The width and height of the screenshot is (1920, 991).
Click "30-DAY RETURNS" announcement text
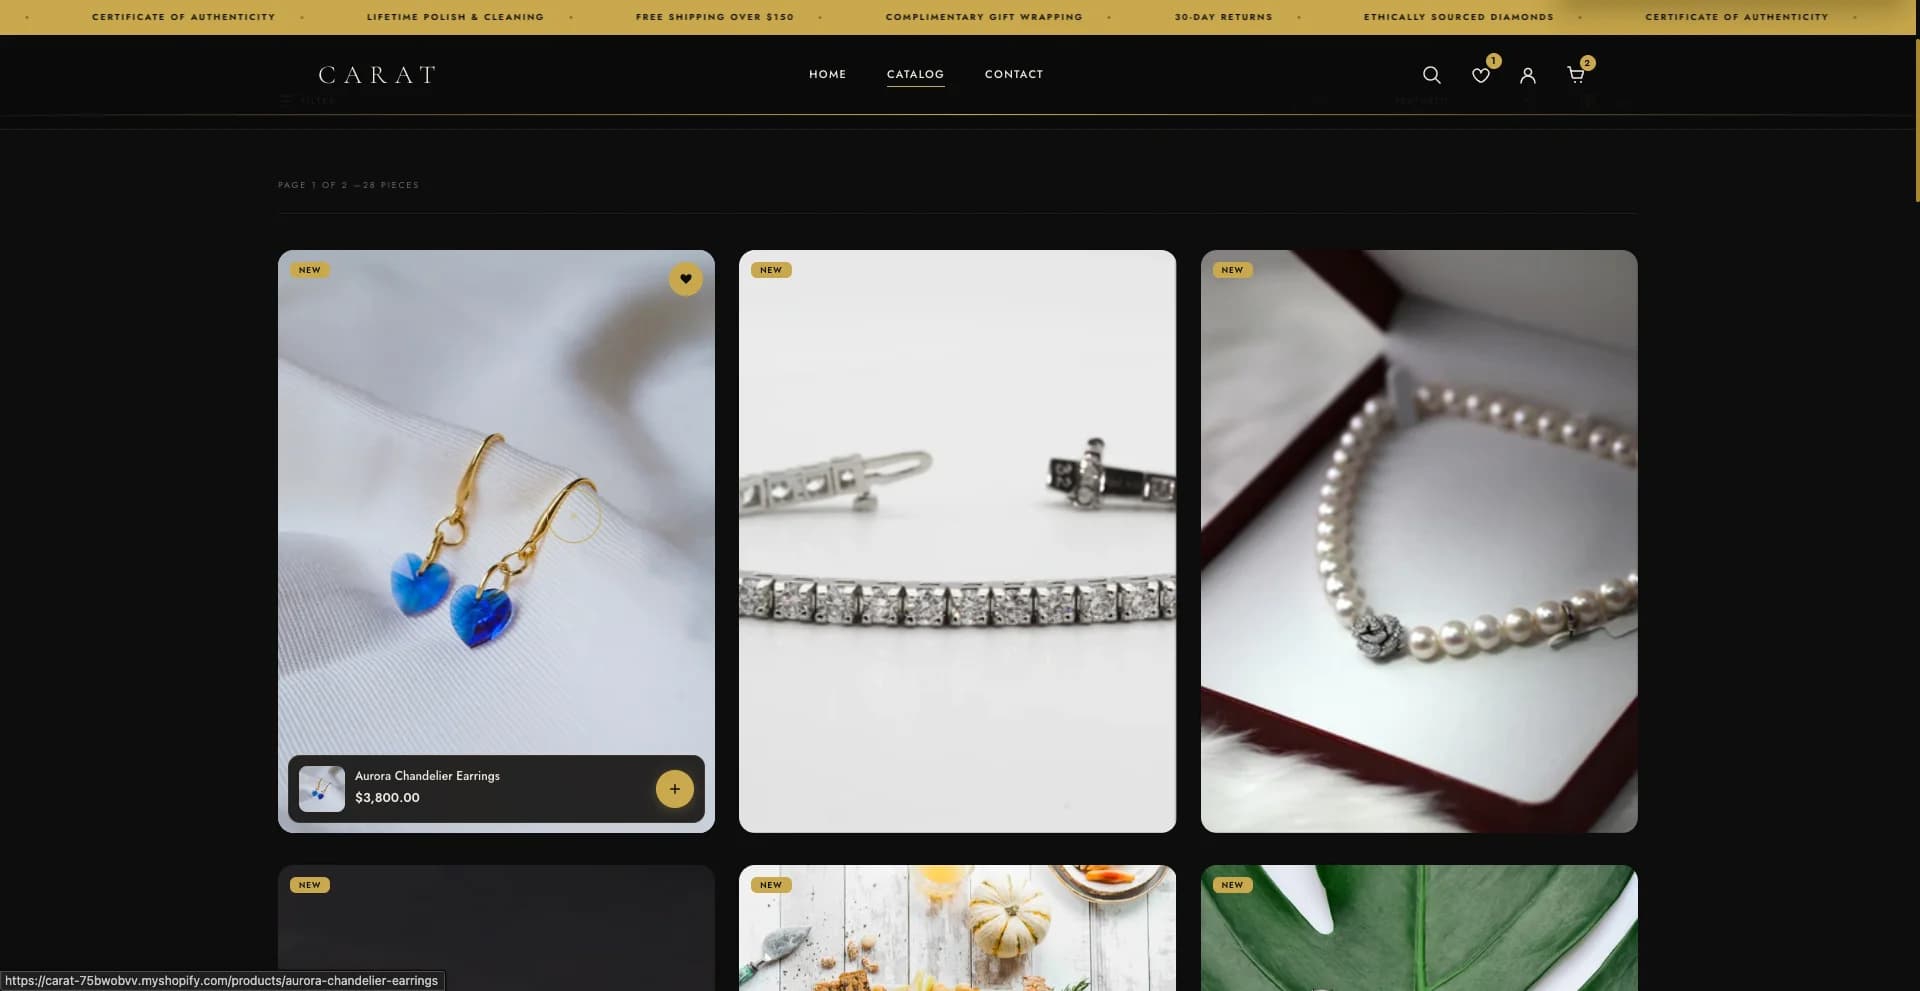pyautogui.click(x=1223, y=17)
